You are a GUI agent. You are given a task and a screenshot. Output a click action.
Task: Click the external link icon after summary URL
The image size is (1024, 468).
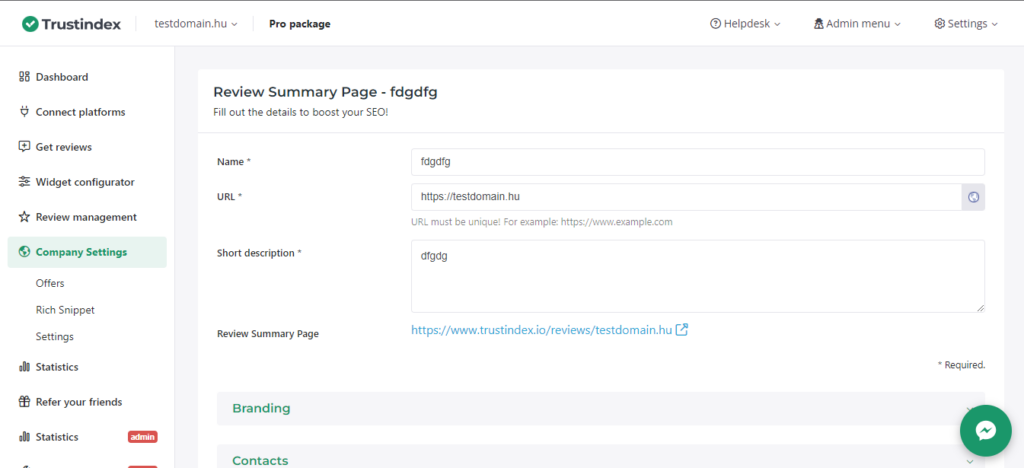point(682,329)
